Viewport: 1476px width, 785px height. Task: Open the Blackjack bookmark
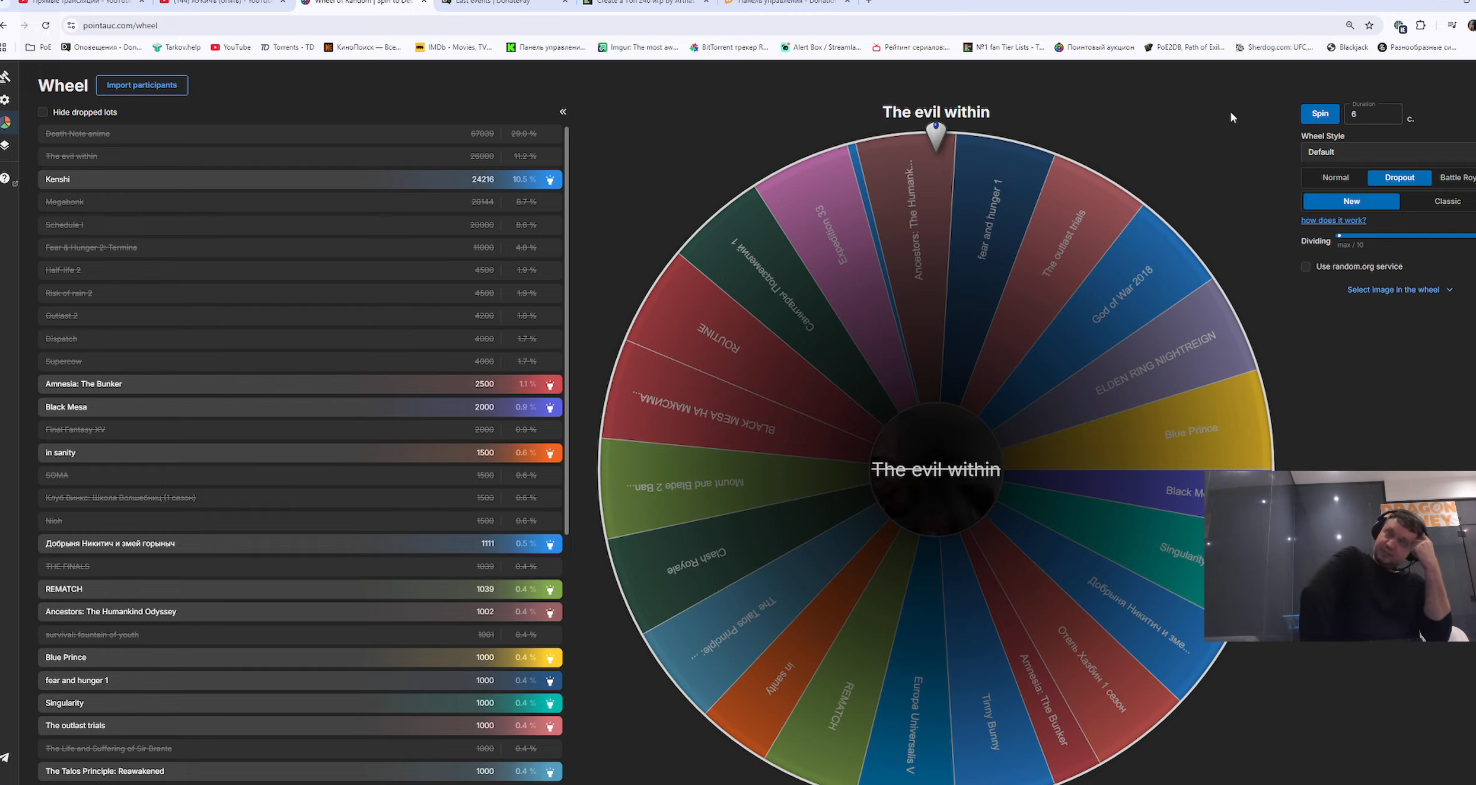pos(1347,47)
